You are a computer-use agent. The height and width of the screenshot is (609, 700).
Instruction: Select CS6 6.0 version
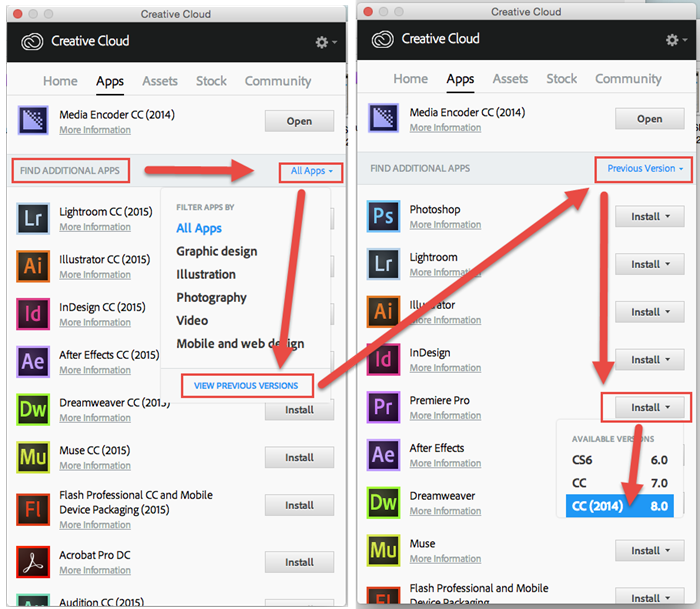620,460
